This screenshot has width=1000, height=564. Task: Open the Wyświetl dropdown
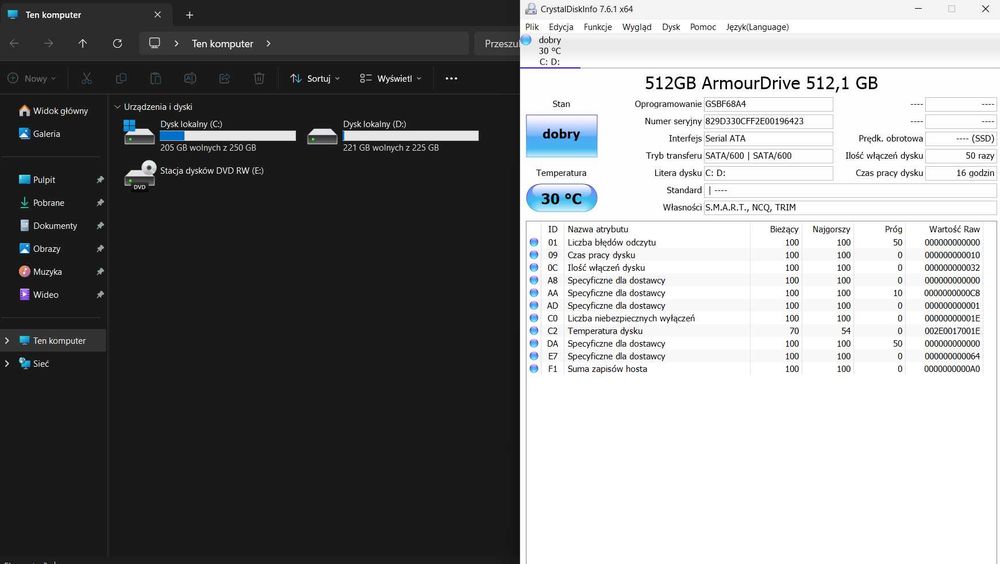click(x=390, y=78)
